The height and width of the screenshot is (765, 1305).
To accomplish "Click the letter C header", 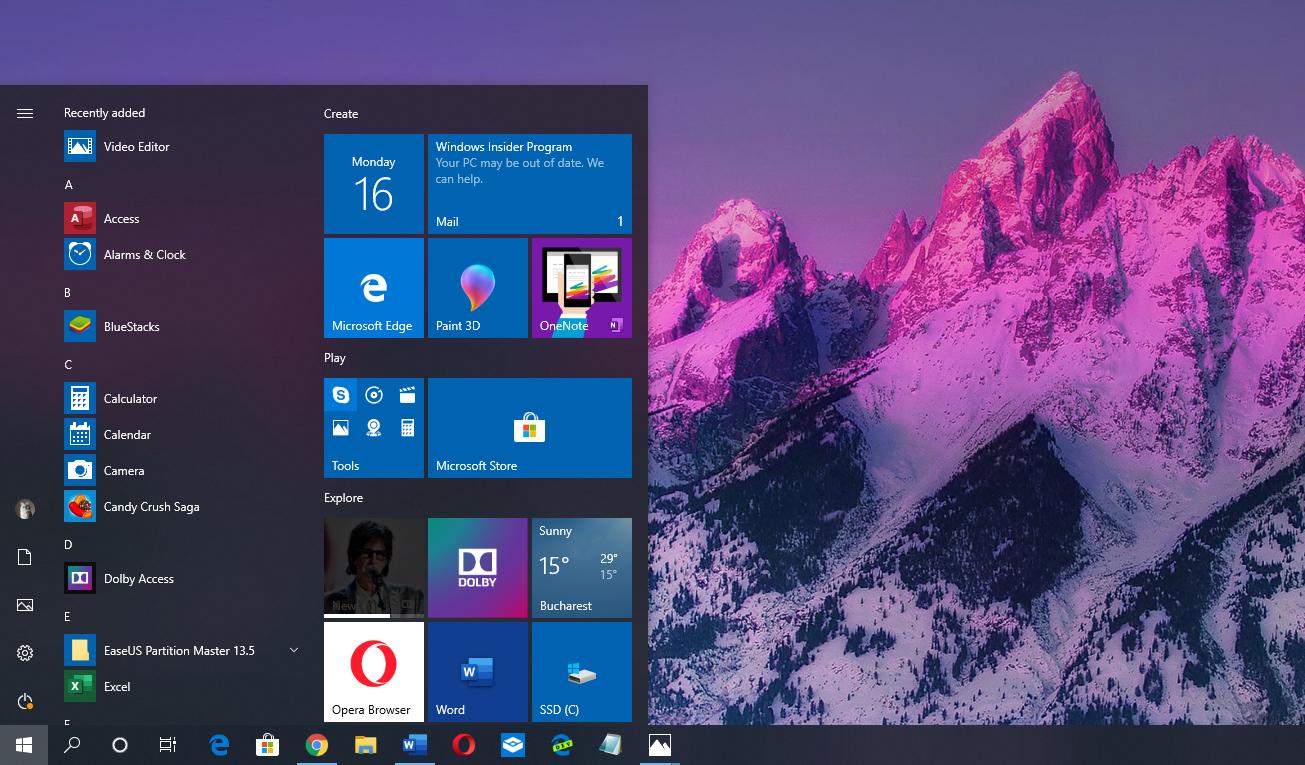I will [x=68, y=365].
